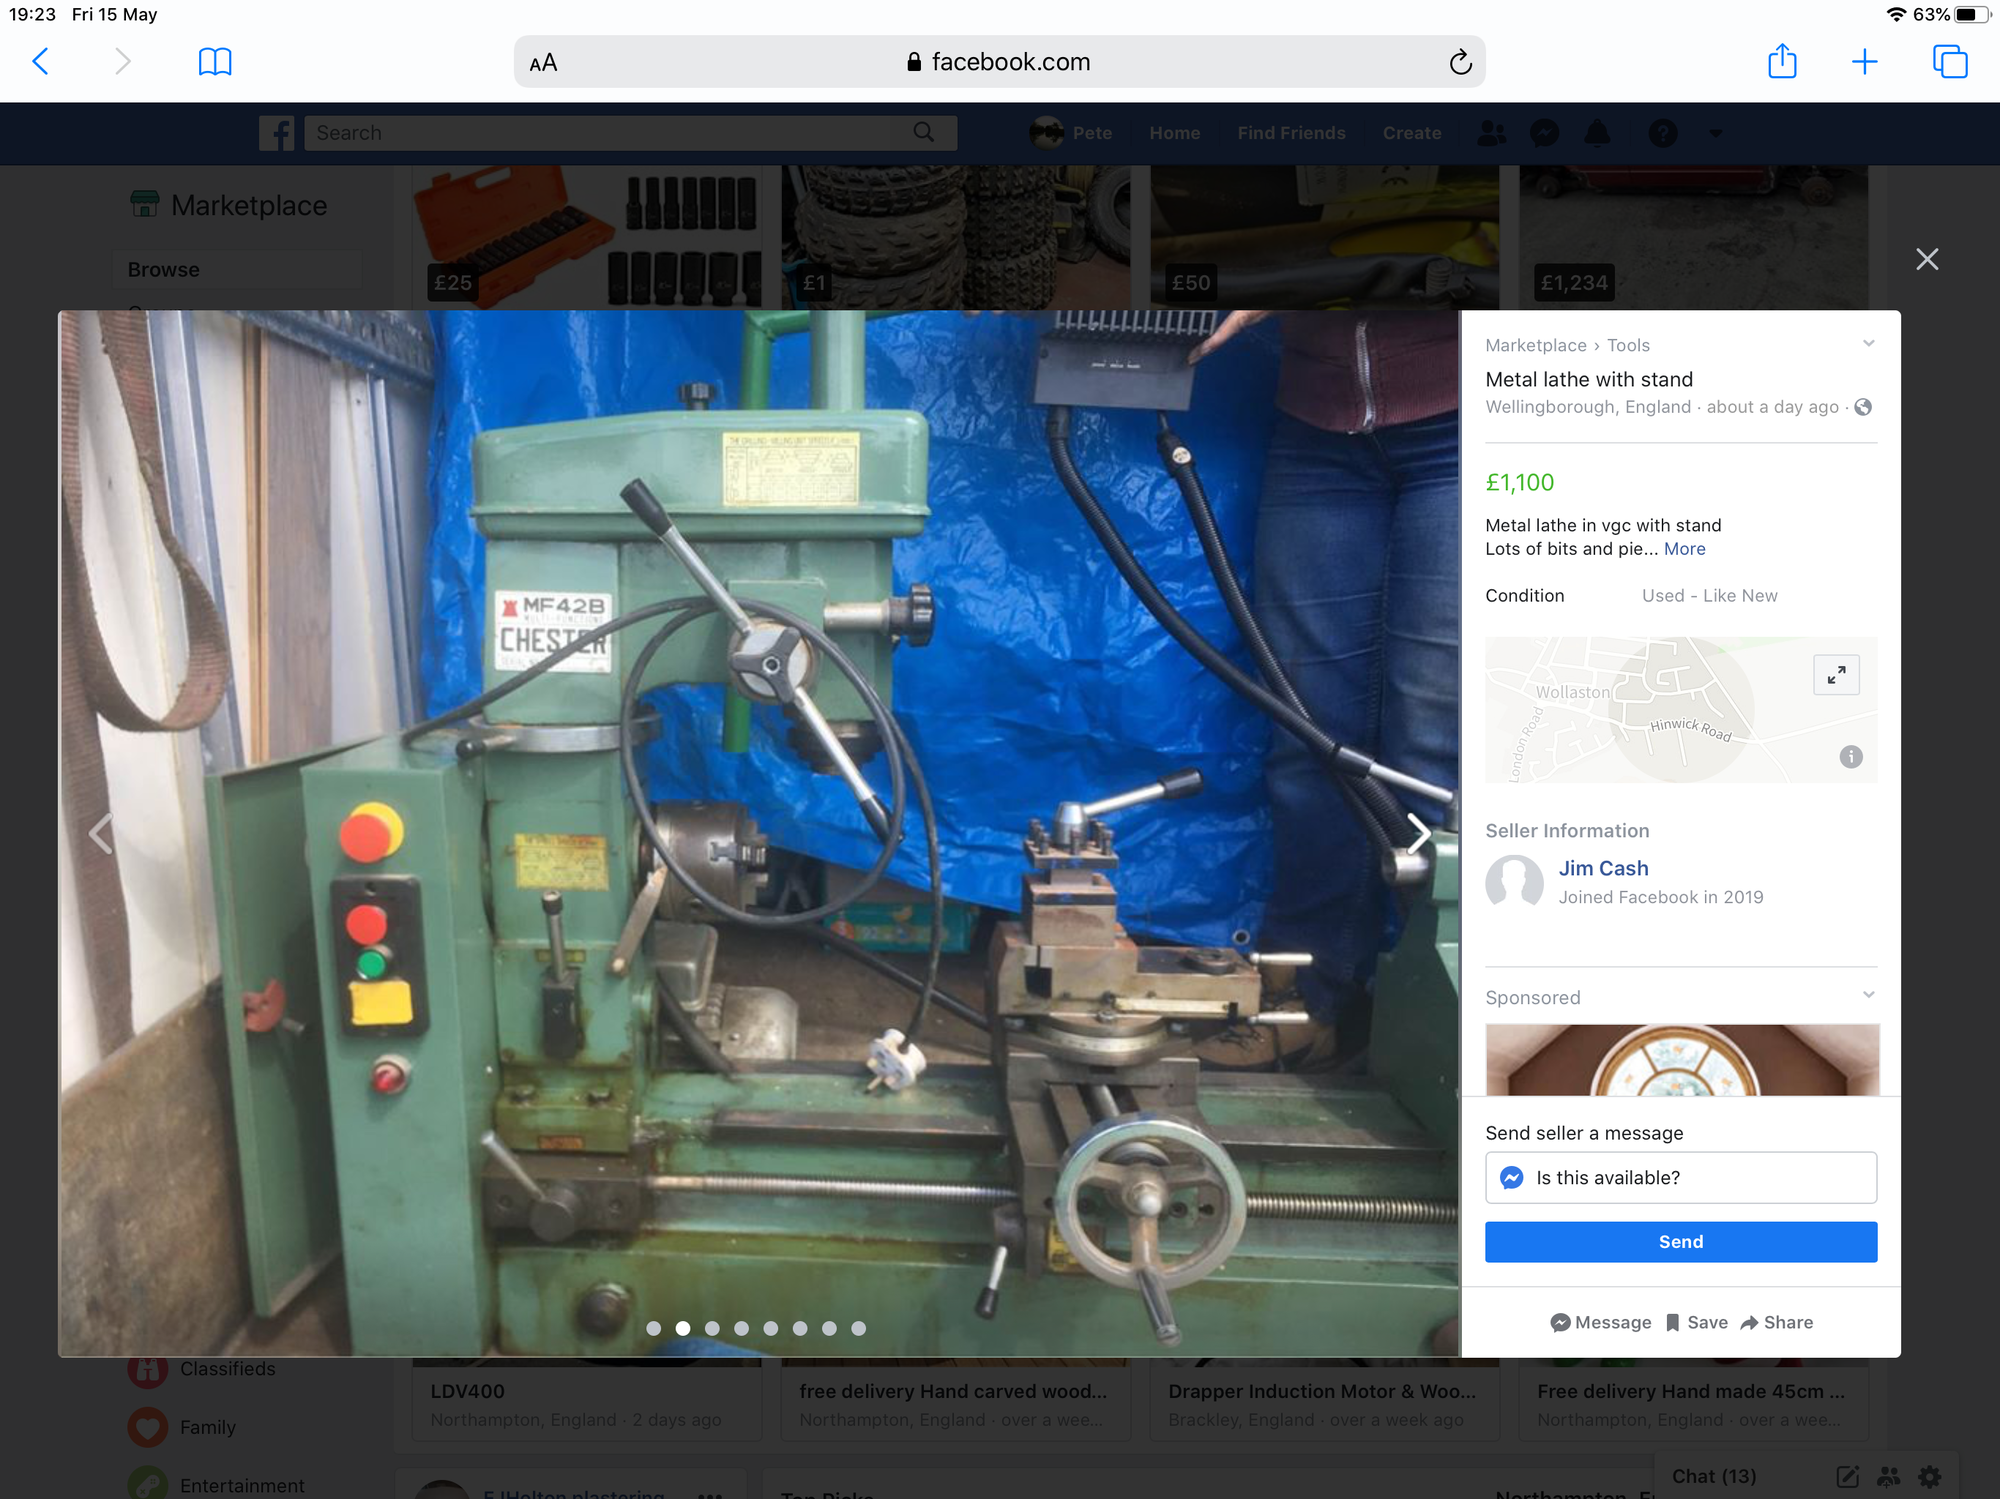The height and width of the screenshot is (1499, 2000).
Task: Click Message below the Send button
Action: pyautogui.click(x=1601, y=1322)
